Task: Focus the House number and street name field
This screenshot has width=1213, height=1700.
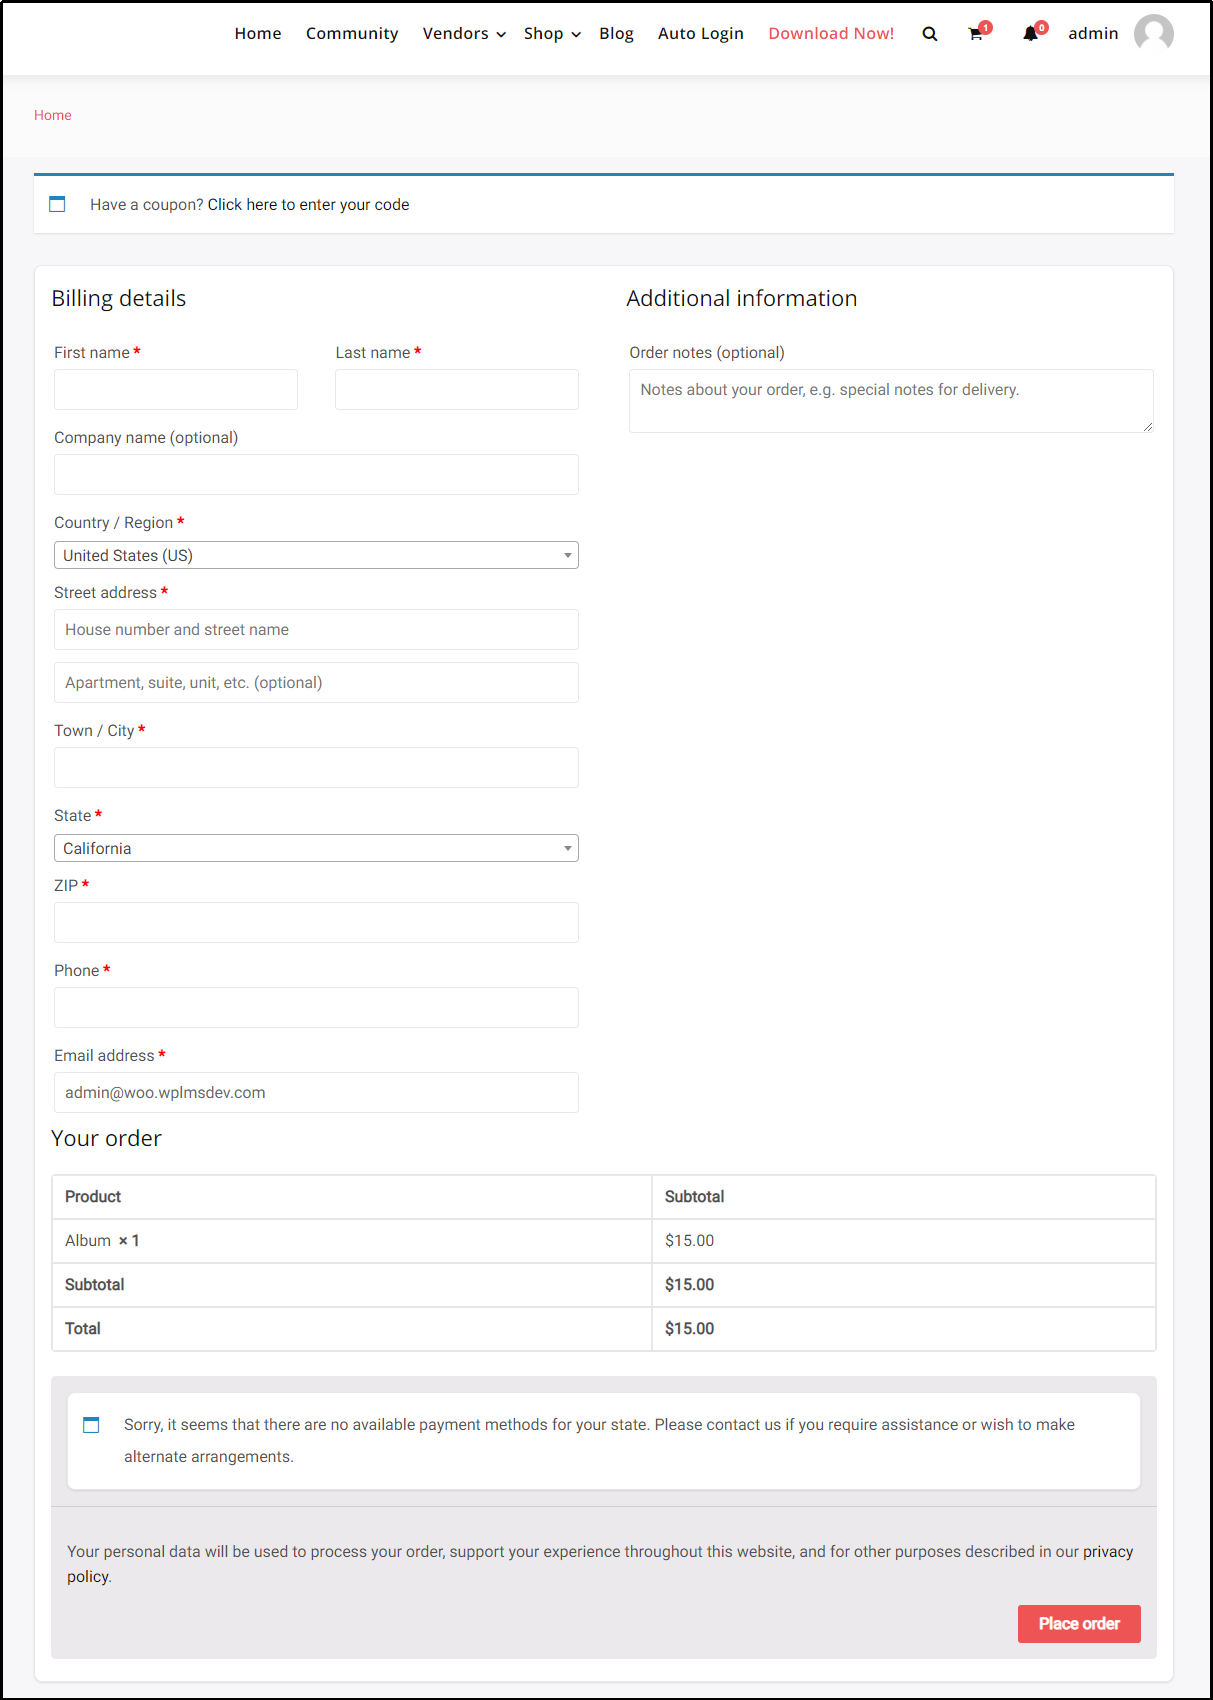Action: pyautogui.click(x=316, y=629)
